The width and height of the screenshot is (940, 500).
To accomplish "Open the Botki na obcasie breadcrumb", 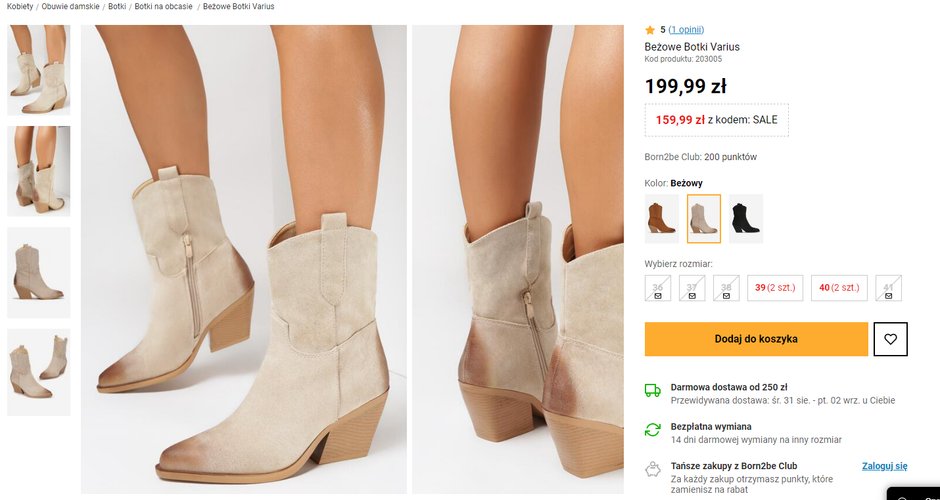I will pos(162,6).
